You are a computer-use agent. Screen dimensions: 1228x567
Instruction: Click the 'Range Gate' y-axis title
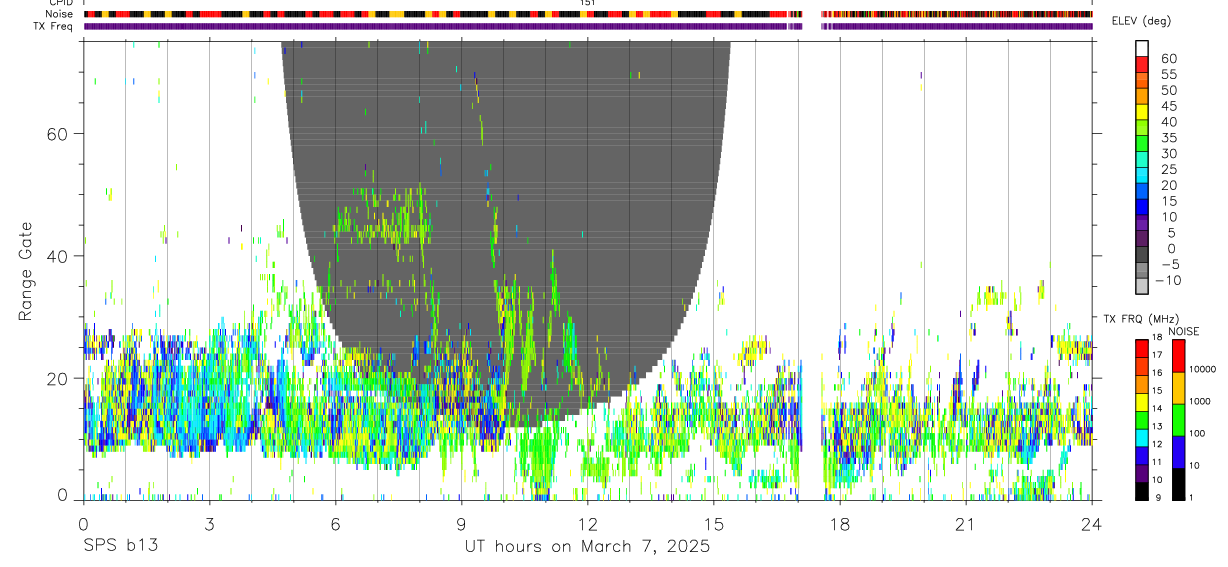[x=28, y=271]
